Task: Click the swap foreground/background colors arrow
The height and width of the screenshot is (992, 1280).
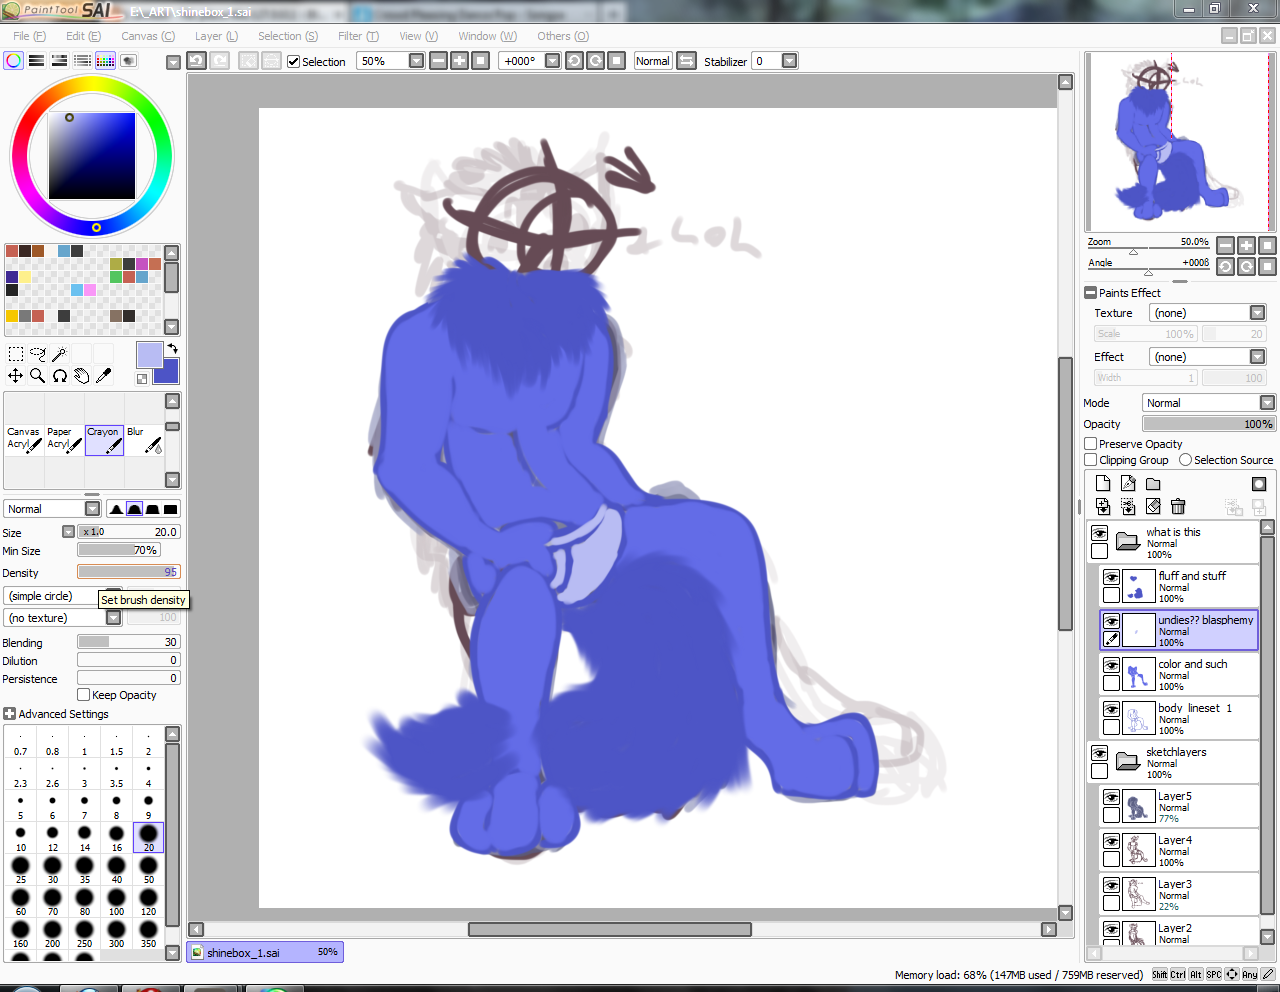Action: [x=172, y=349]
